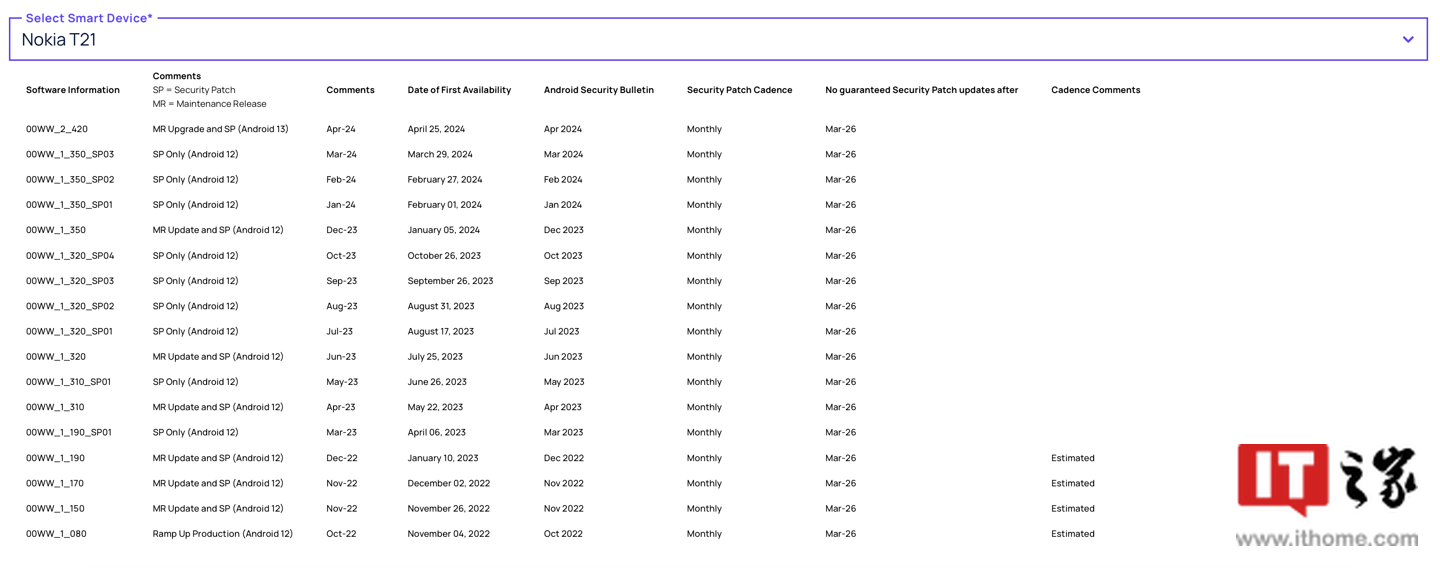
Task: Click the IT Home red logo watermark
Action: pos(1282,480)
